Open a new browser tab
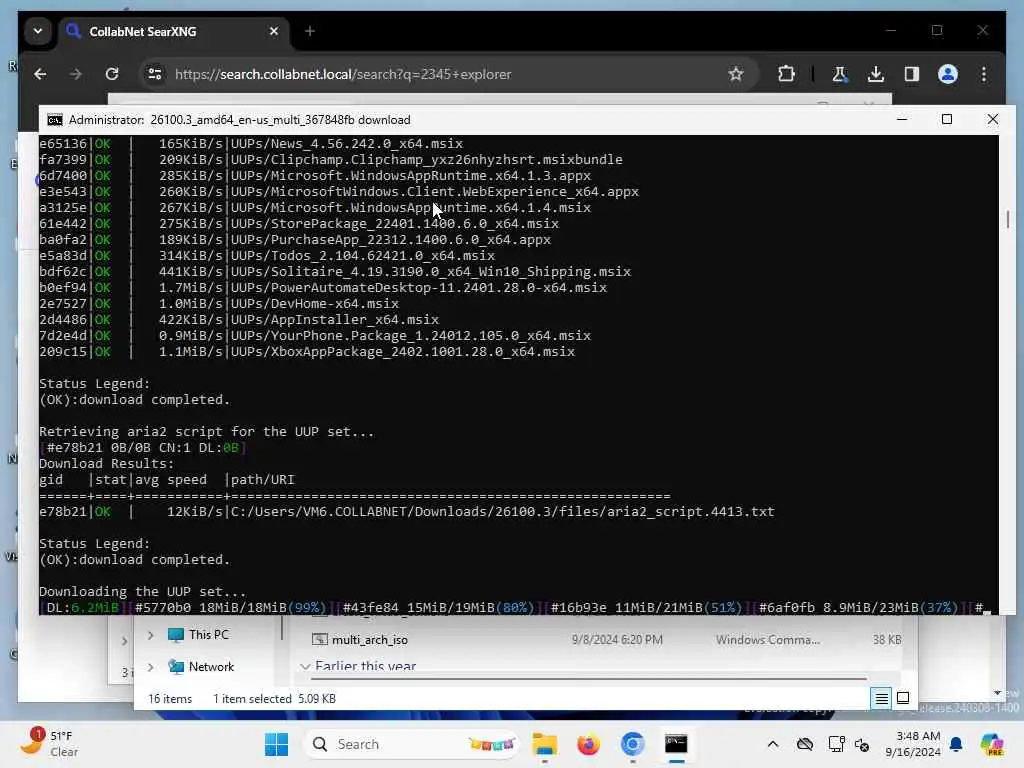Viewport: 1024px width, 768px height. point(310,31)
